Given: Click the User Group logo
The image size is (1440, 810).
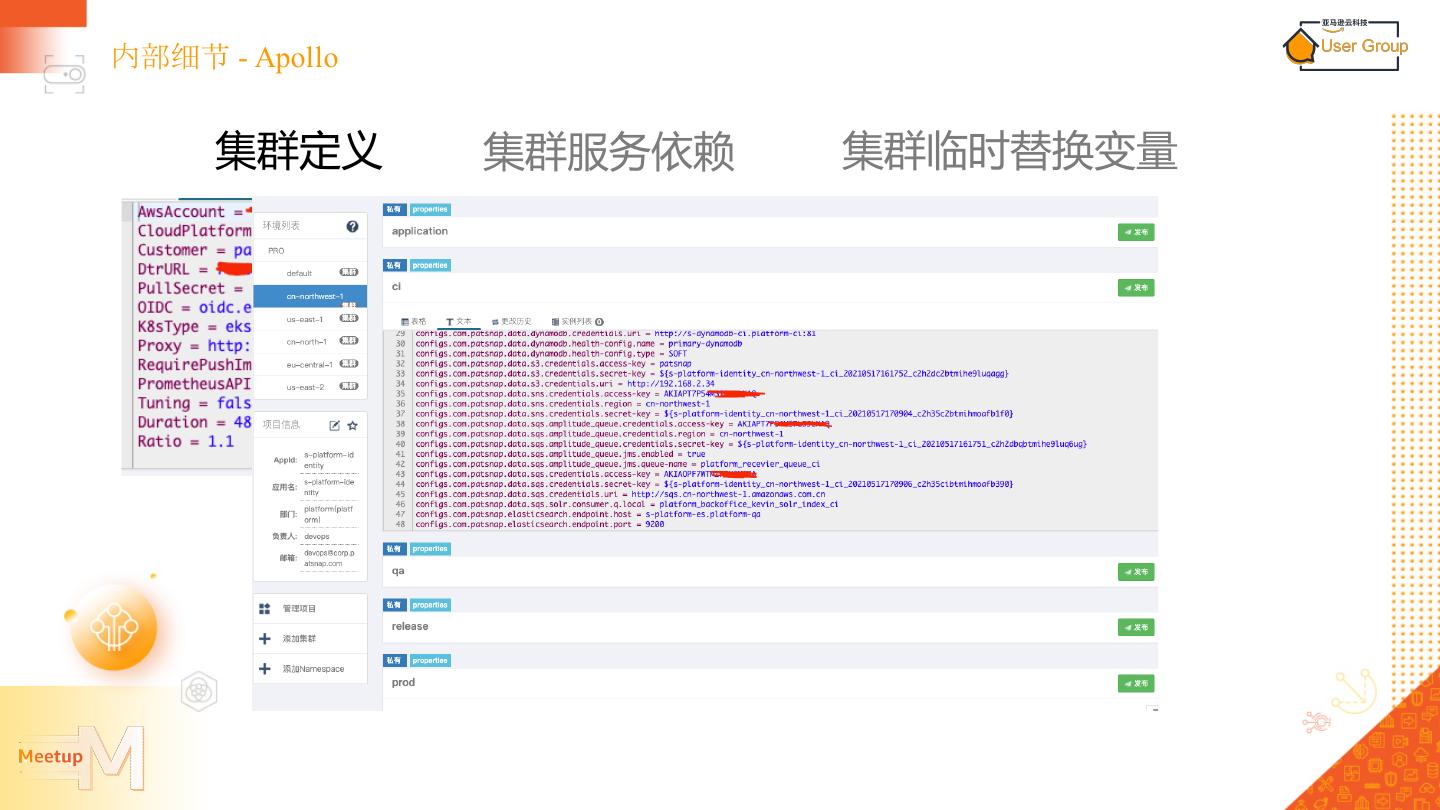Looking at the screenshot, I should (x=1345, y=45).
